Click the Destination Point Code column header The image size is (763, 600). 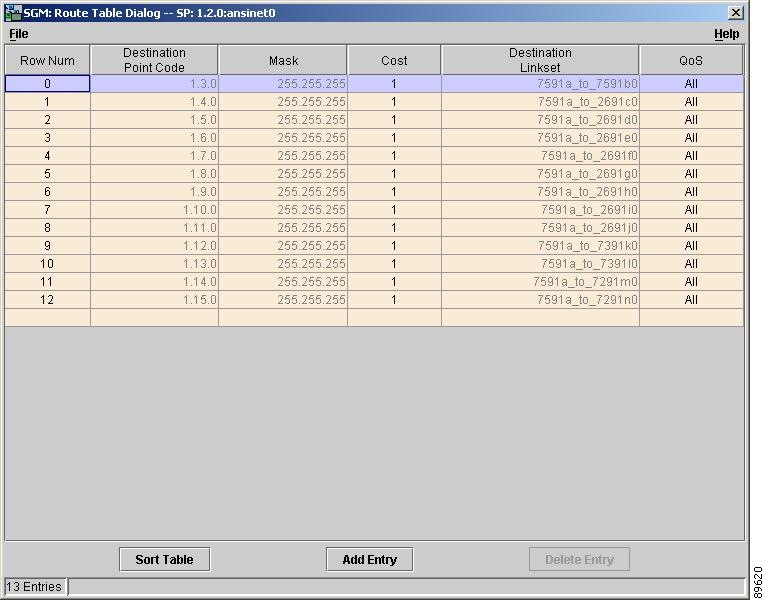[154, 60]
